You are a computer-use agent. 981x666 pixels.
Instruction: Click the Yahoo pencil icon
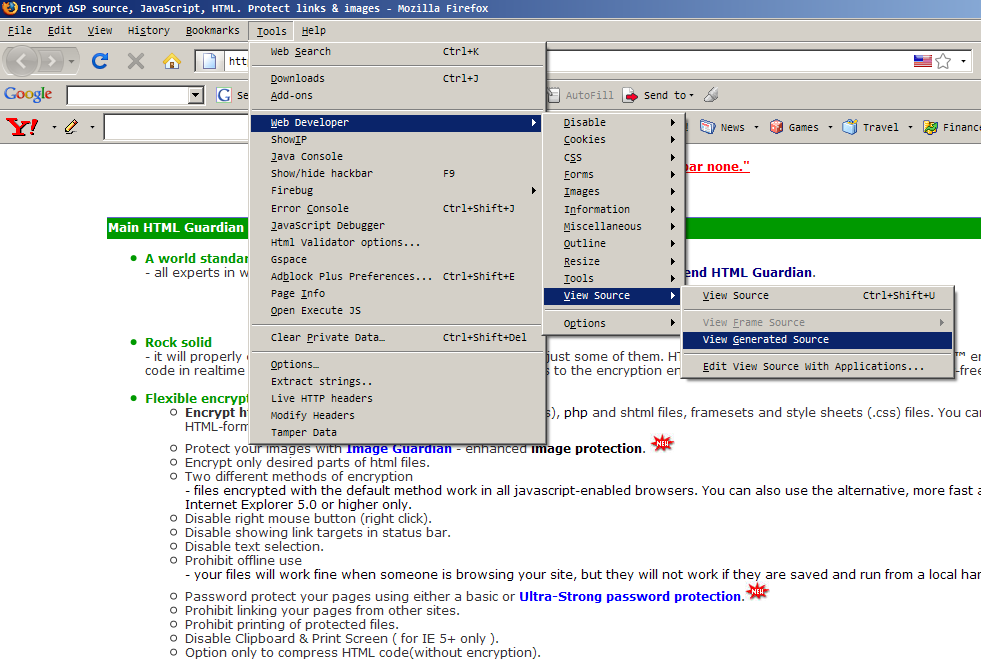(x=71, y=127)
